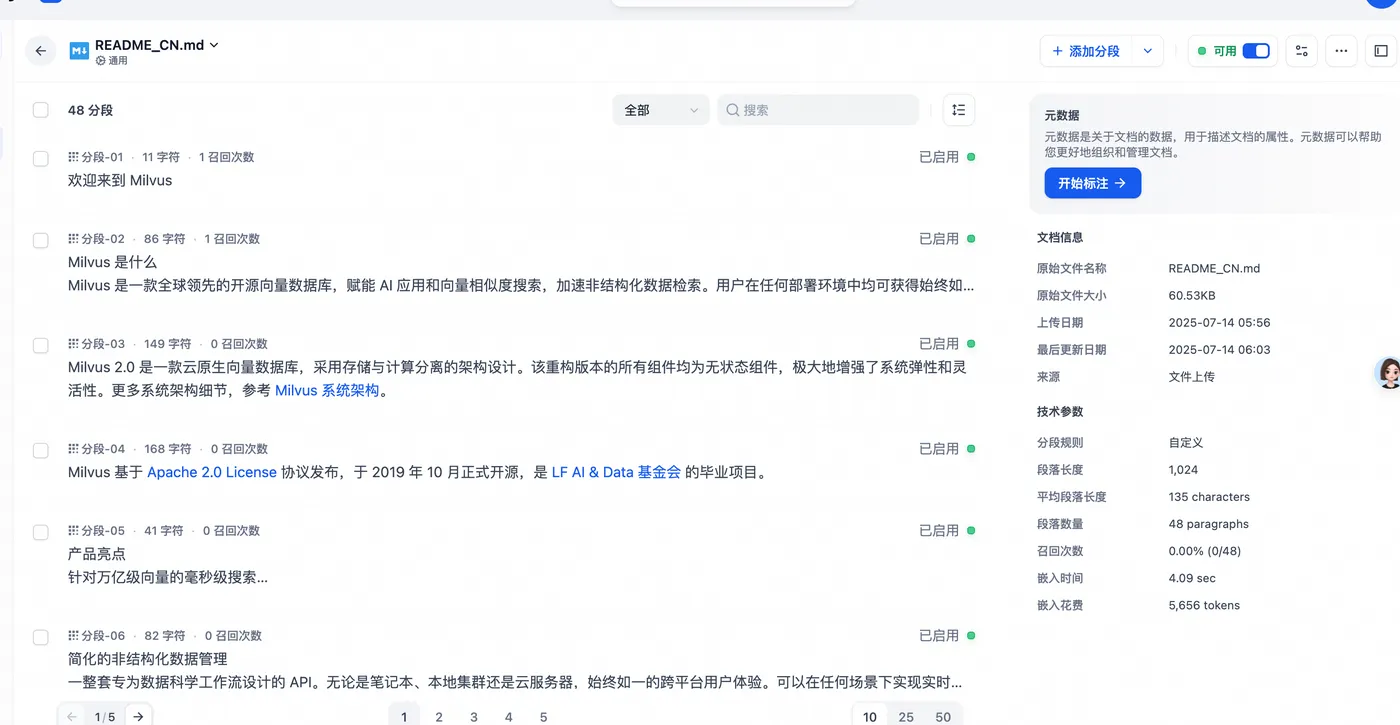This screenshot has height=725, width=1400.
Task: Open the Apache 2.0 License link
Action: (x=212, y=472)
